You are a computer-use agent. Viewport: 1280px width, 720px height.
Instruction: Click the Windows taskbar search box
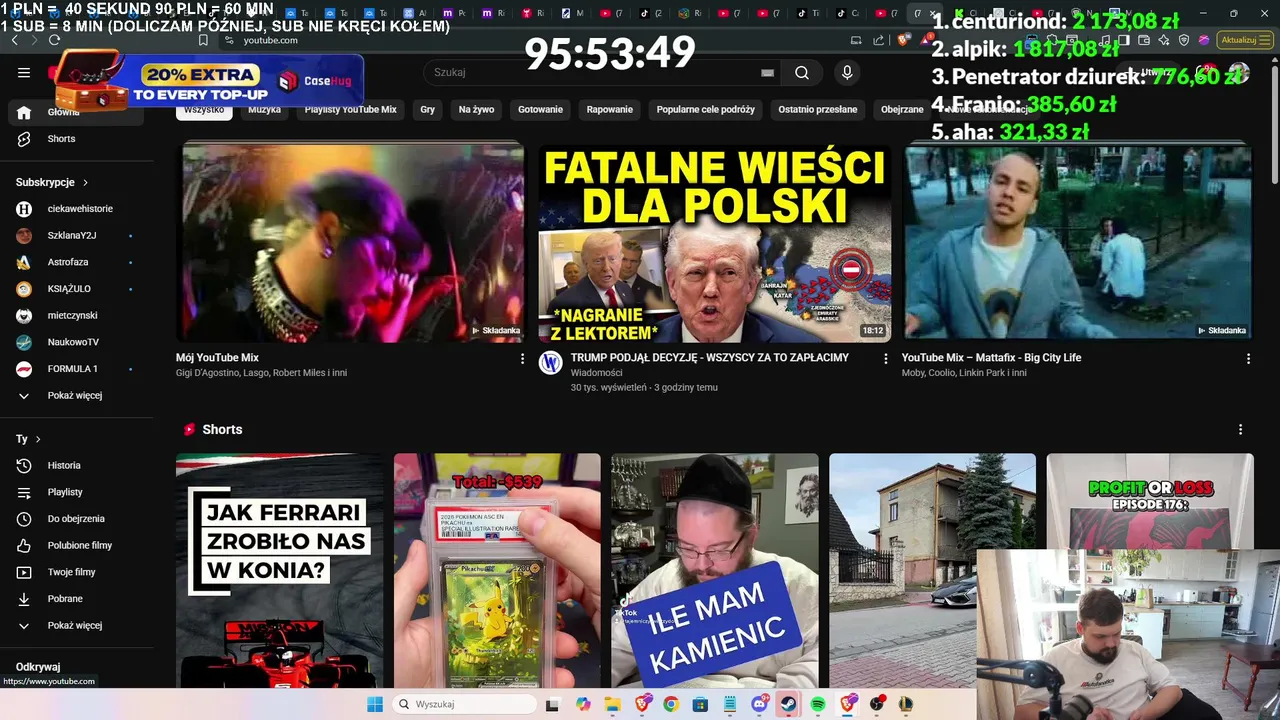pyautogui.click(x=463, y=704)
